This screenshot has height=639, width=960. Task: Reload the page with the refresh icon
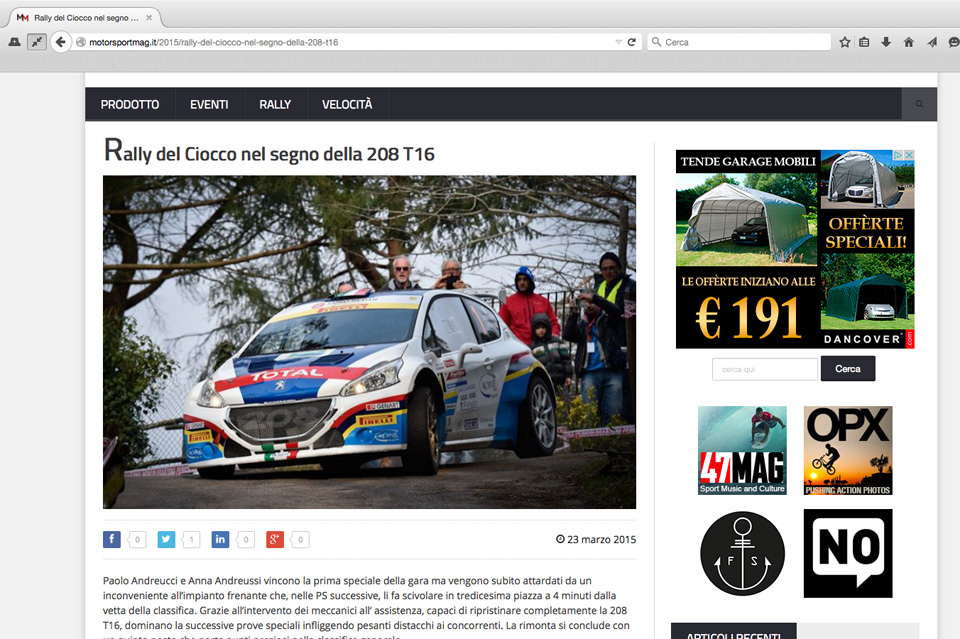tap(632, 42)
